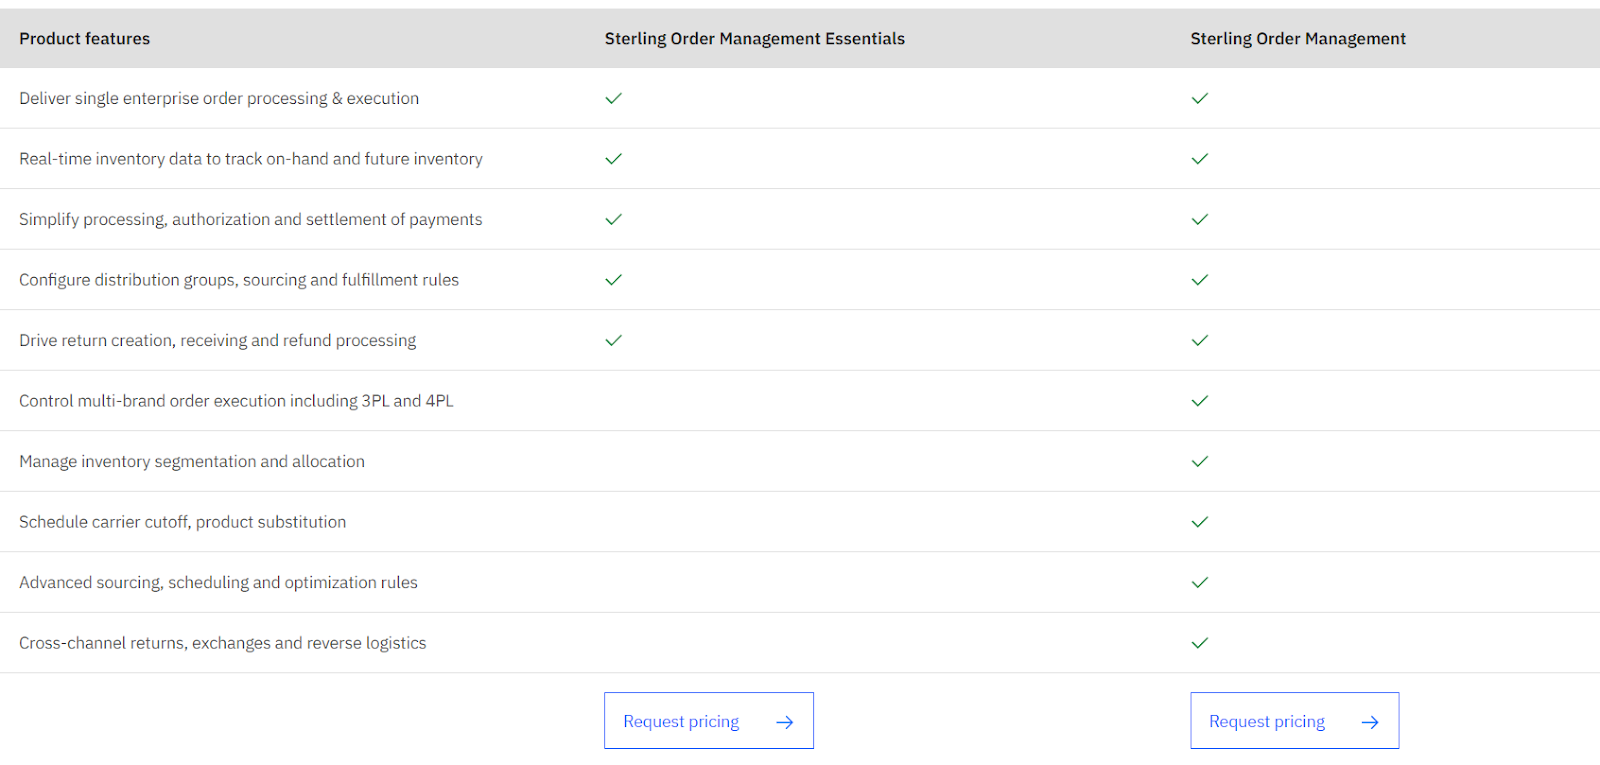Click checkmark for Control multi-brand order execution
The image size is (1600, 765).
coord(1200,401)
